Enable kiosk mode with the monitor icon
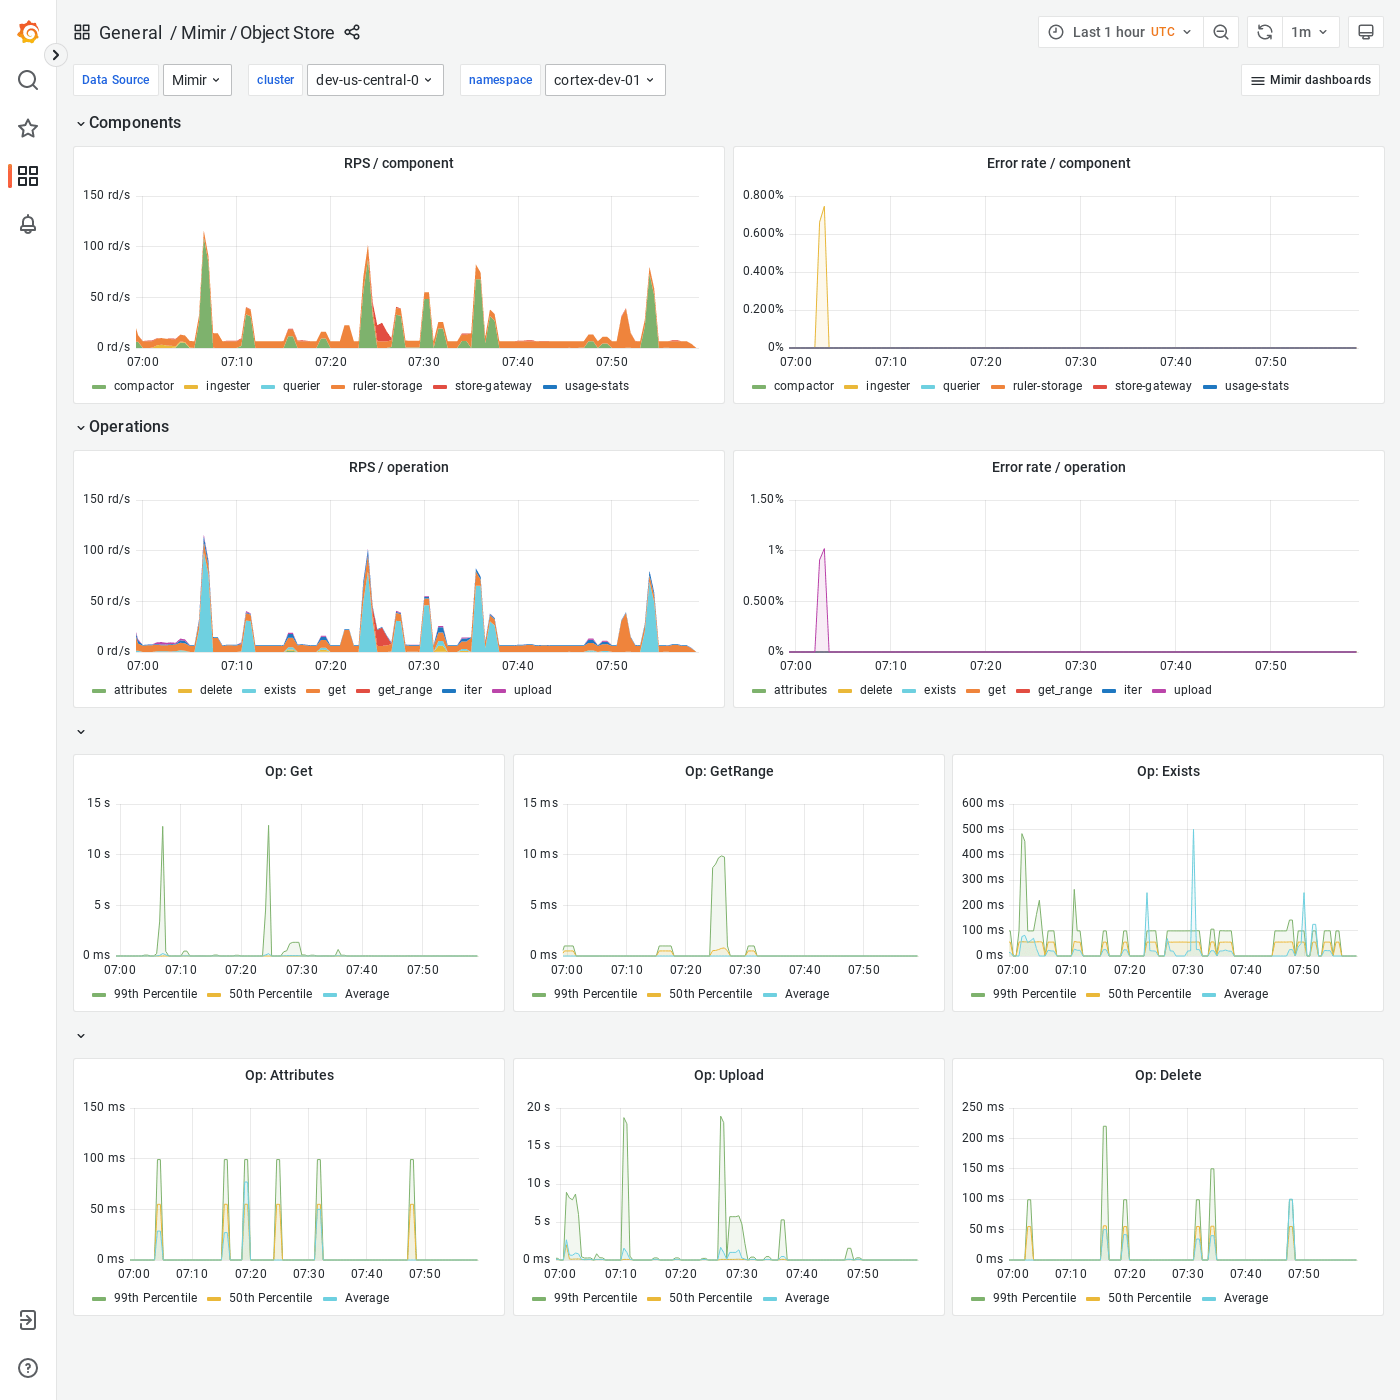The width and height of the screenshot is (1400, 1400). point(1365,31)
